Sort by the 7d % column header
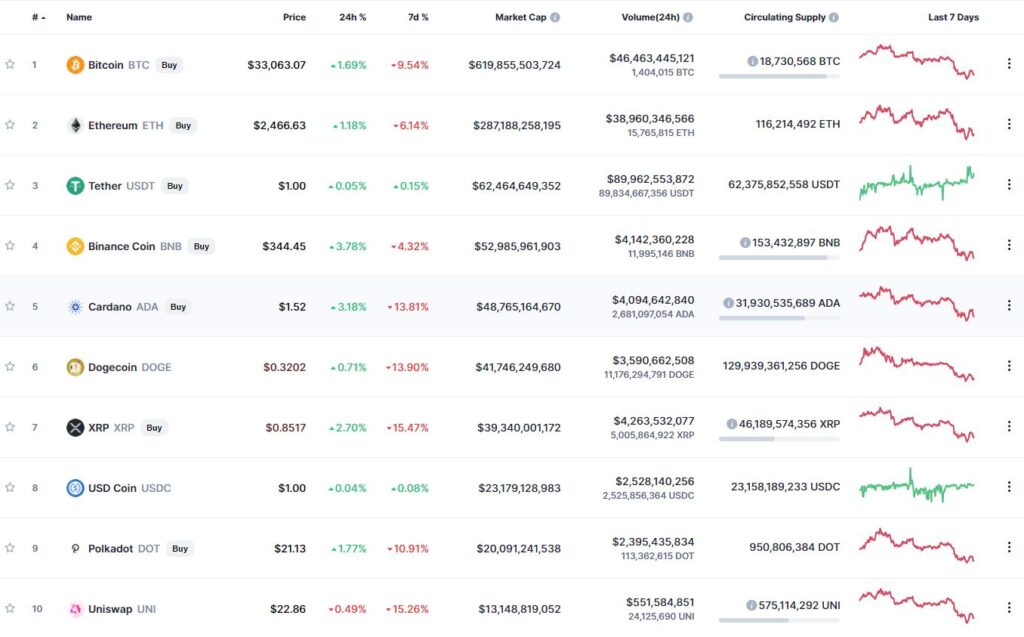Viewport: 1024px width, 637px height. (x=418, y=18)
